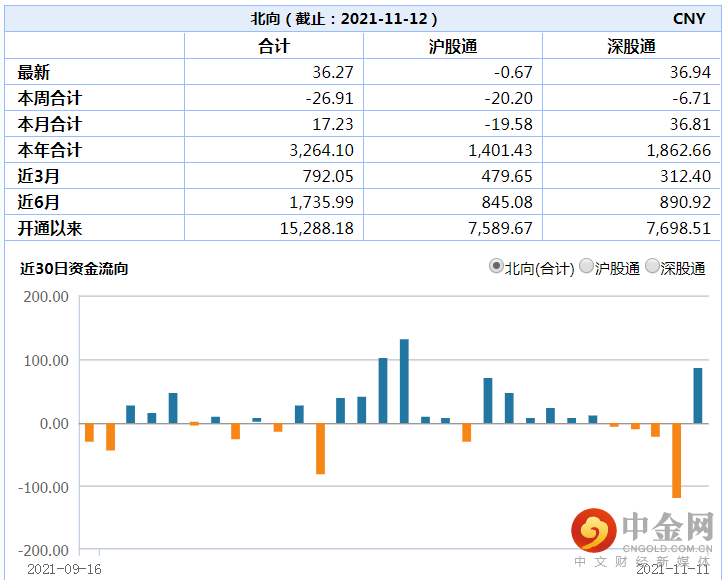Click the 合计 column header

click(274, 46)
